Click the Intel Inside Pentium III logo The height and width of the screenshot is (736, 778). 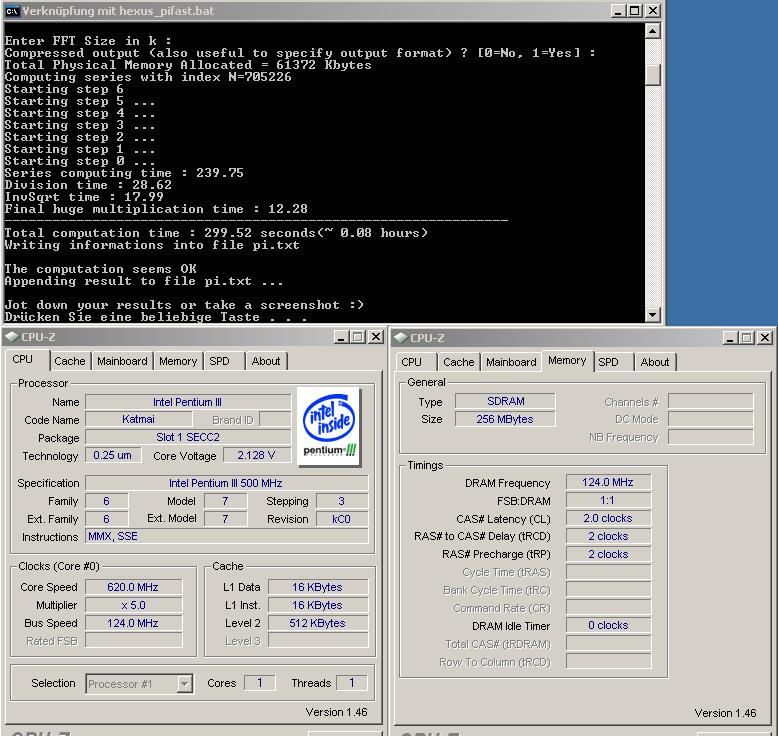[329, 427]
